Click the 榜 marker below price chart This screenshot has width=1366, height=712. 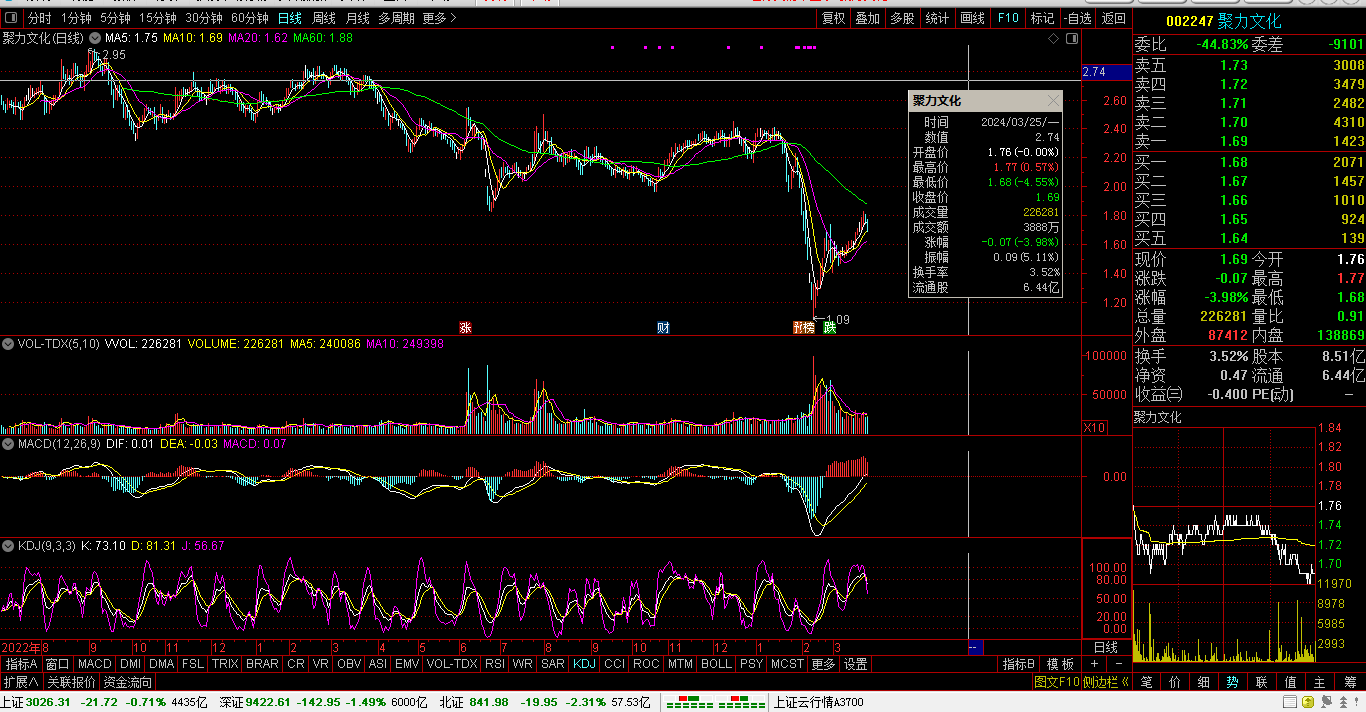[x=806, y=327]
